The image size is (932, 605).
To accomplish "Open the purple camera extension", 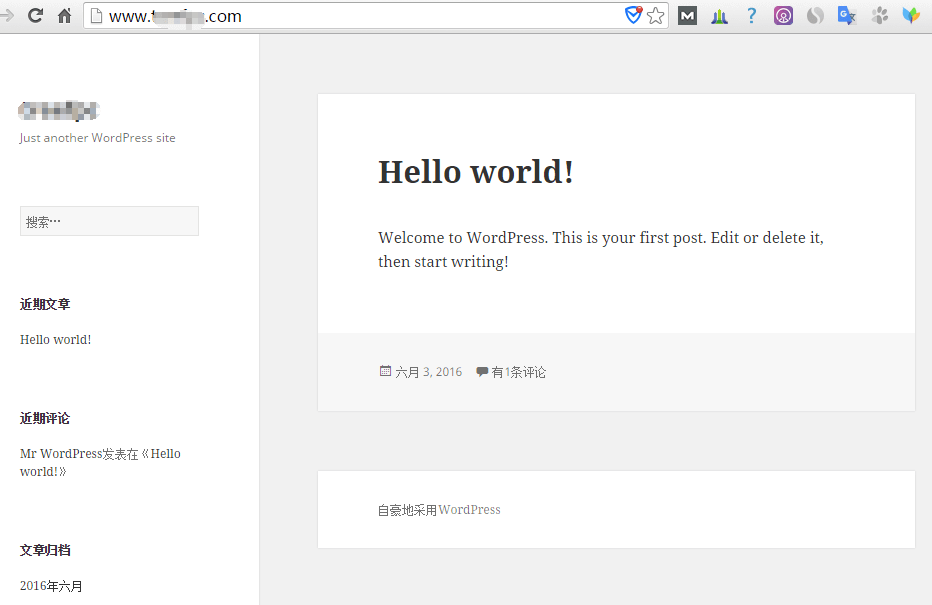I will click(783, 15).
